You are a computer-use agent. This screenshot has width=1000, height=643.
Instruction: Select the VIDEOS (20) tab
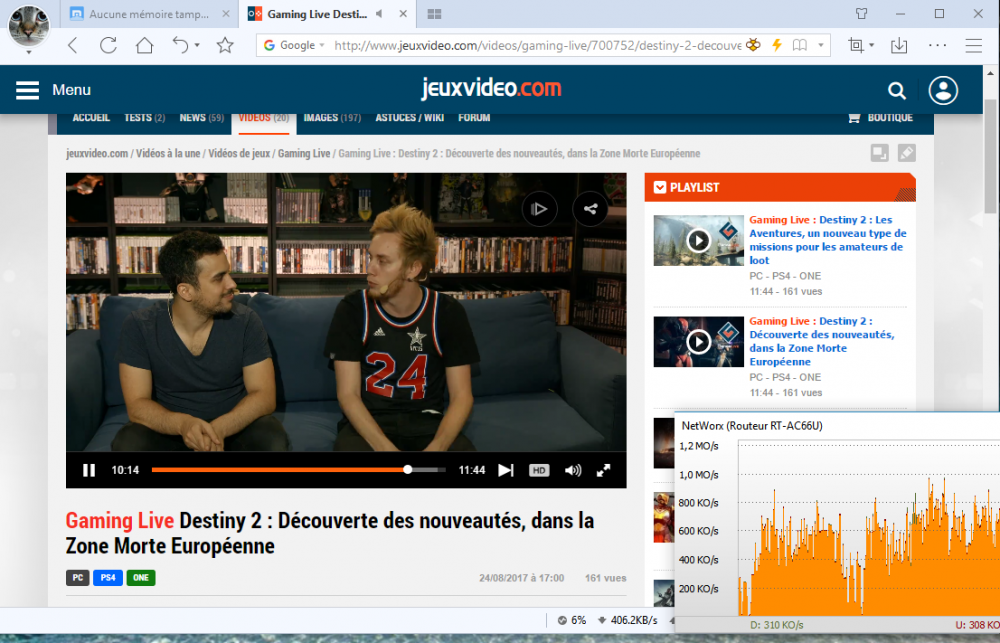point(263,118)
